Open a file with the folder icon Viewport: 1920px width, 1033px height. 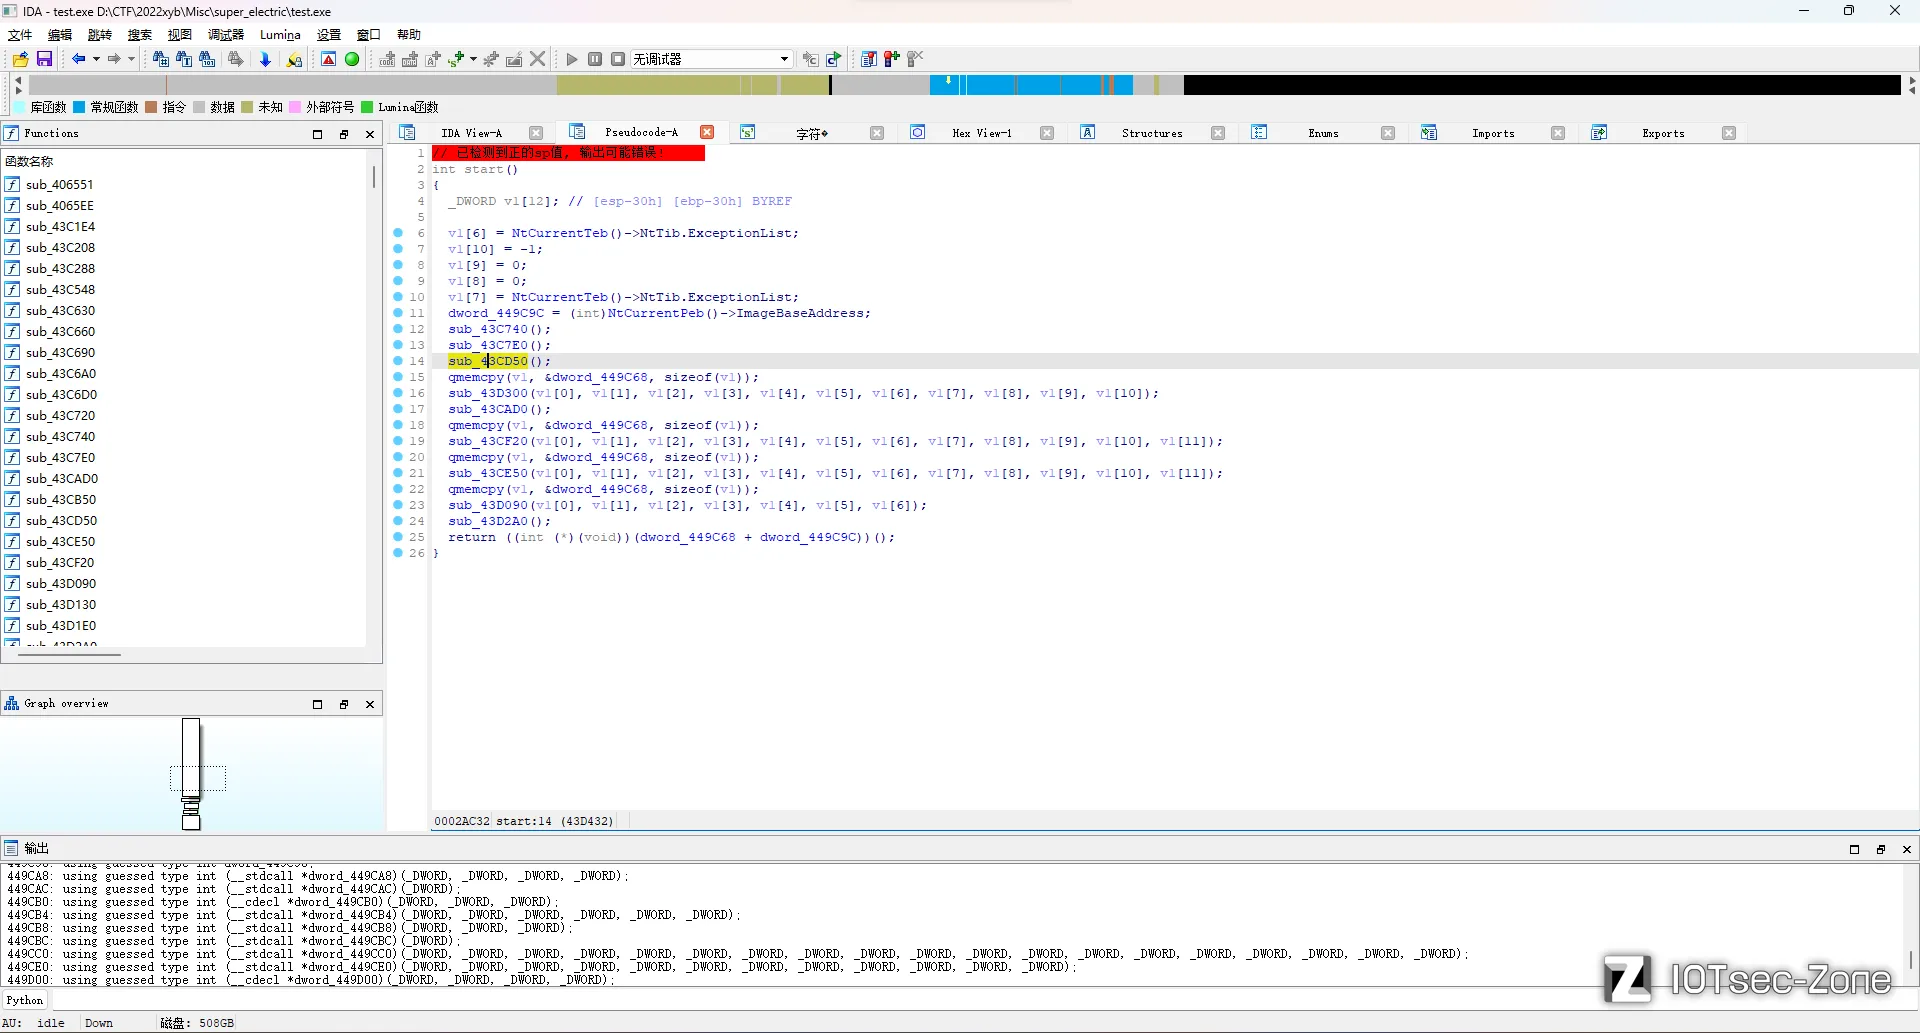pyautogui.click(x=20, y=60)
